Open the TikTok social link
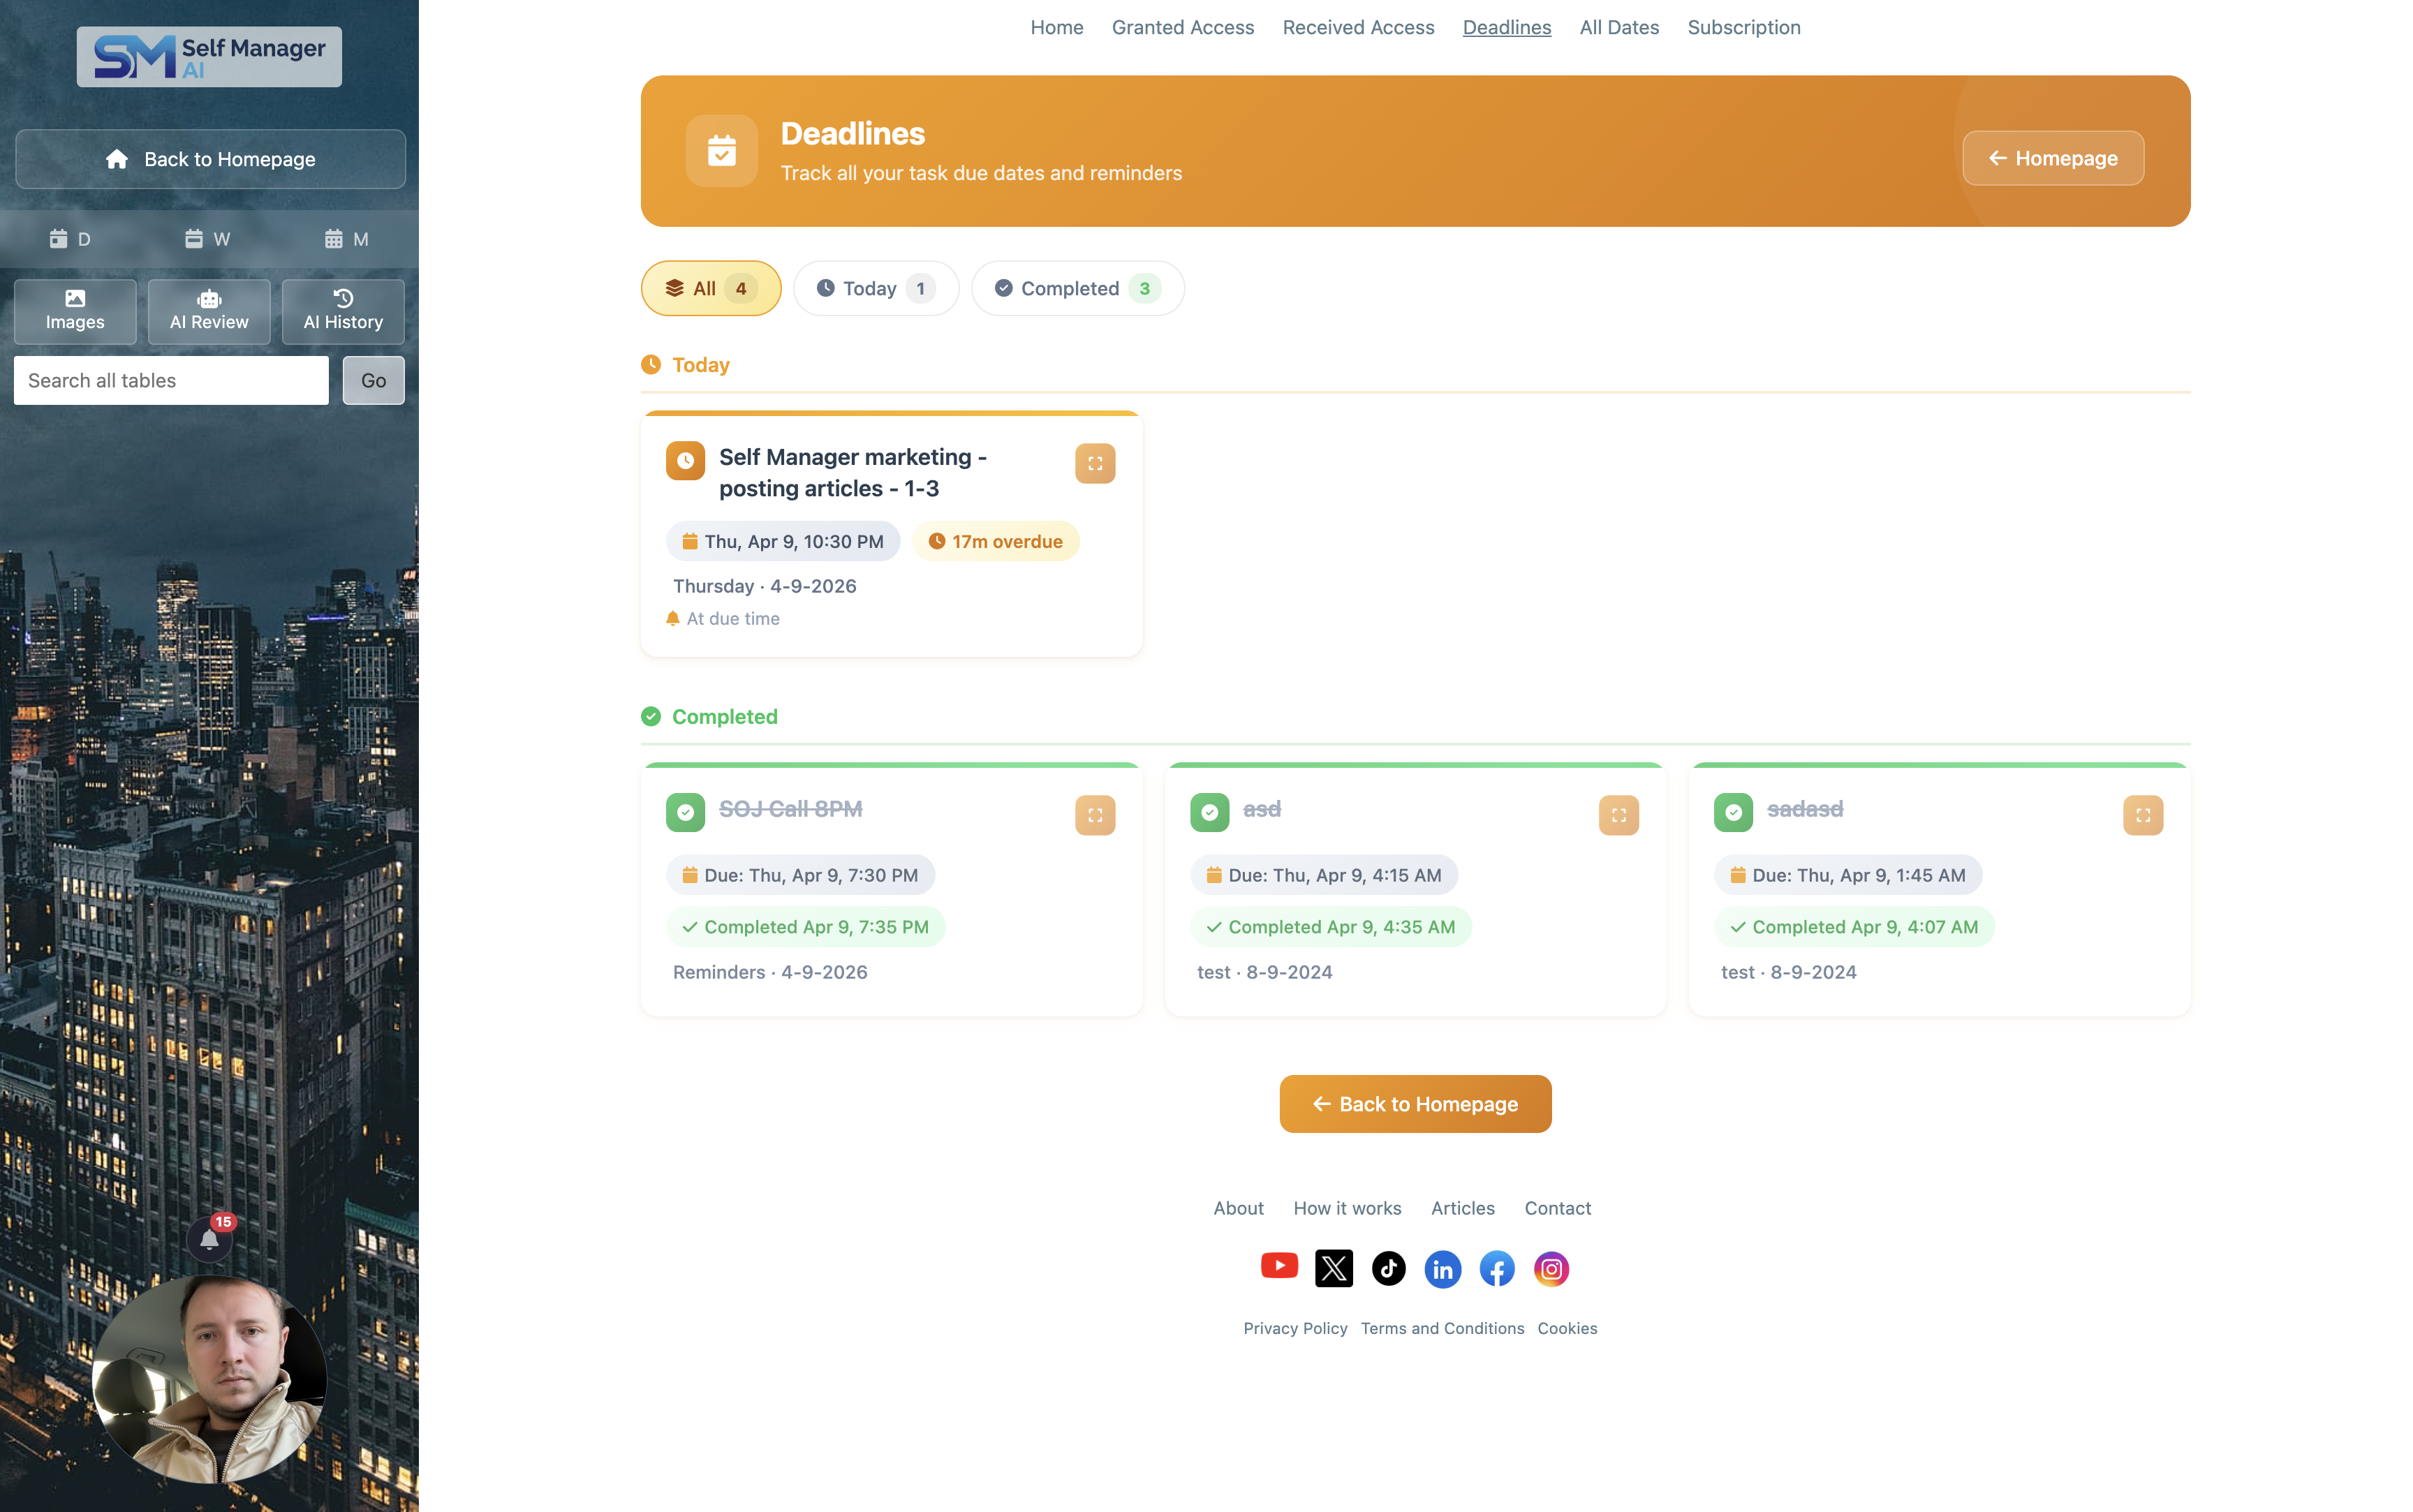2413x1512 pixels. [x=1388, y=1268]
